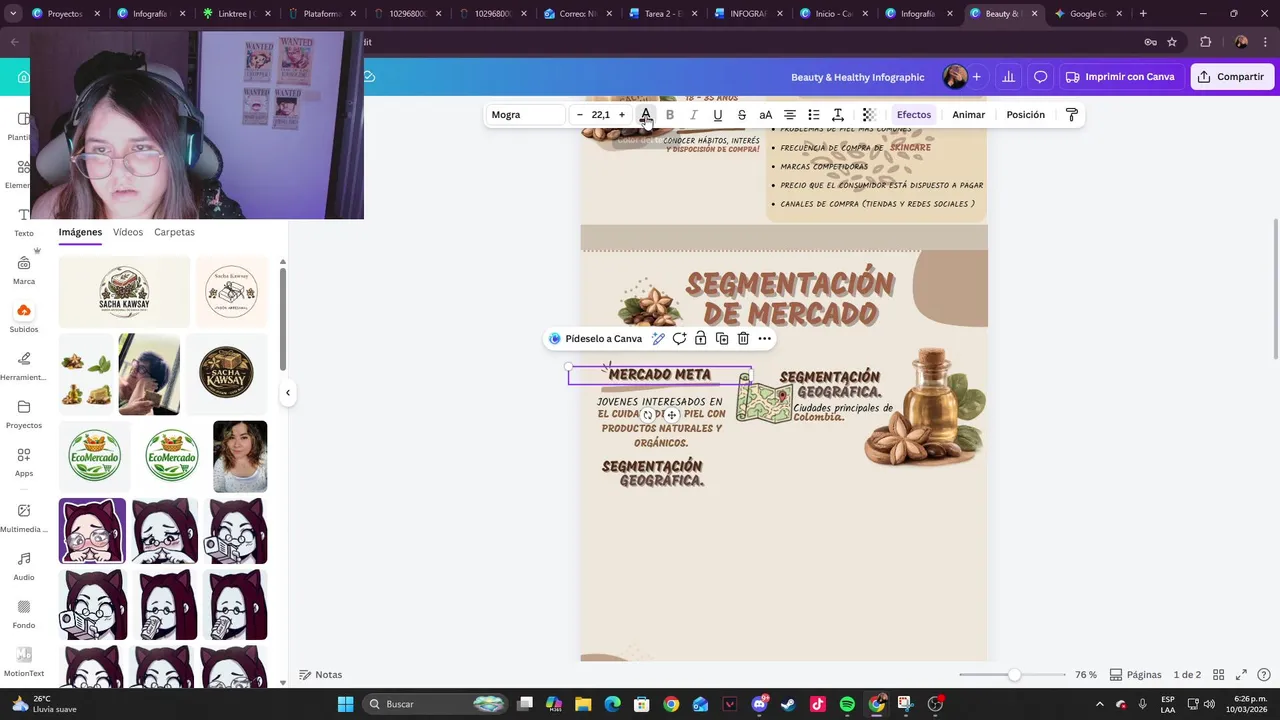Open the transparency checkerboard control
Screen dimensions: 1280x720
click(x=869, y=115)
